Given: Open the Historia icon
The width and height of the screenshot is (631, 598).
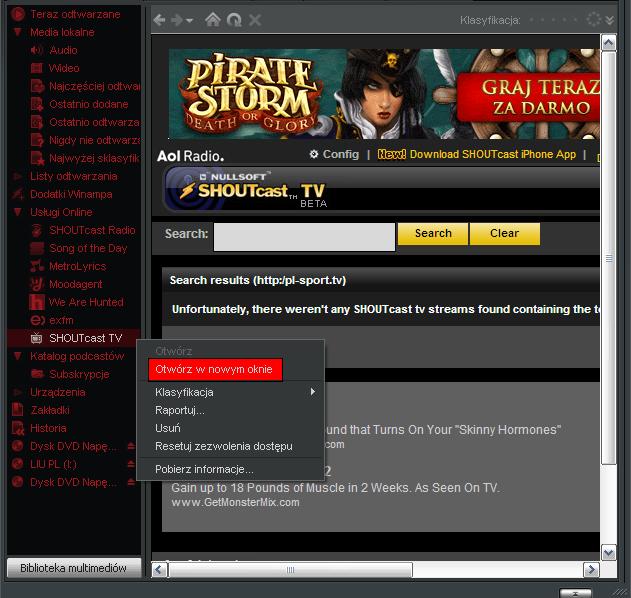Looking at the screenshot, I should [x=18, y=428].
